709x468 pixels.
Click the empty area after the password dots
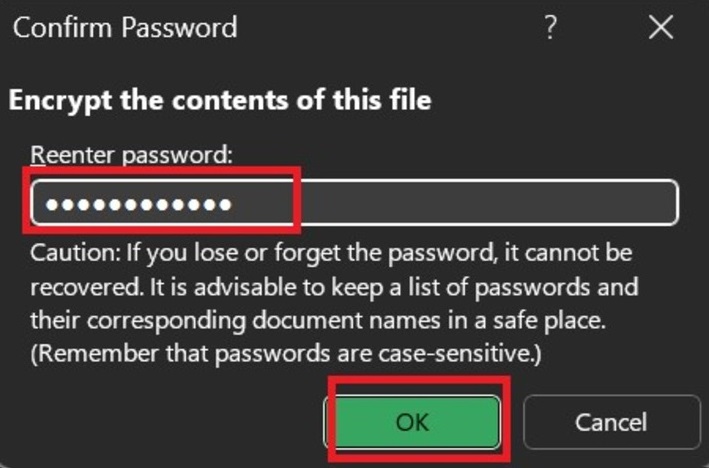[480, 204]
